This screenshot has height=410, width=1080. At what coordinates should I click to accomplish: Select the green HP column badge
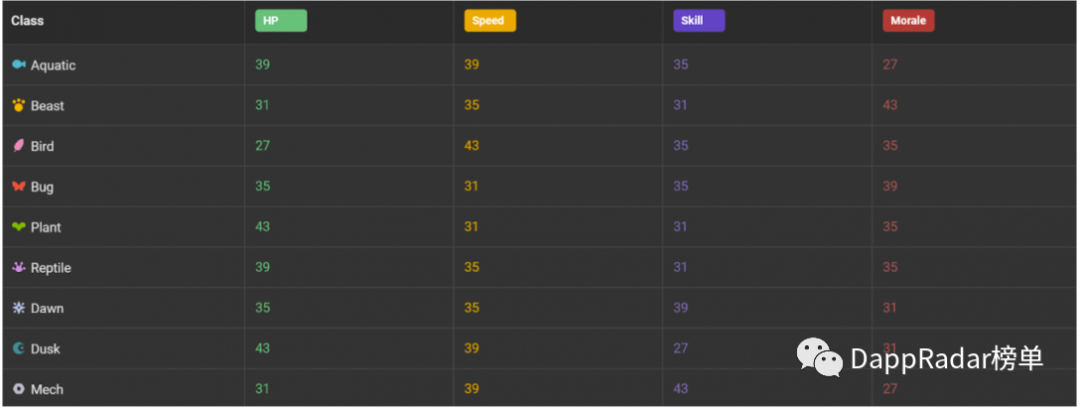click(x=281, y=21)
